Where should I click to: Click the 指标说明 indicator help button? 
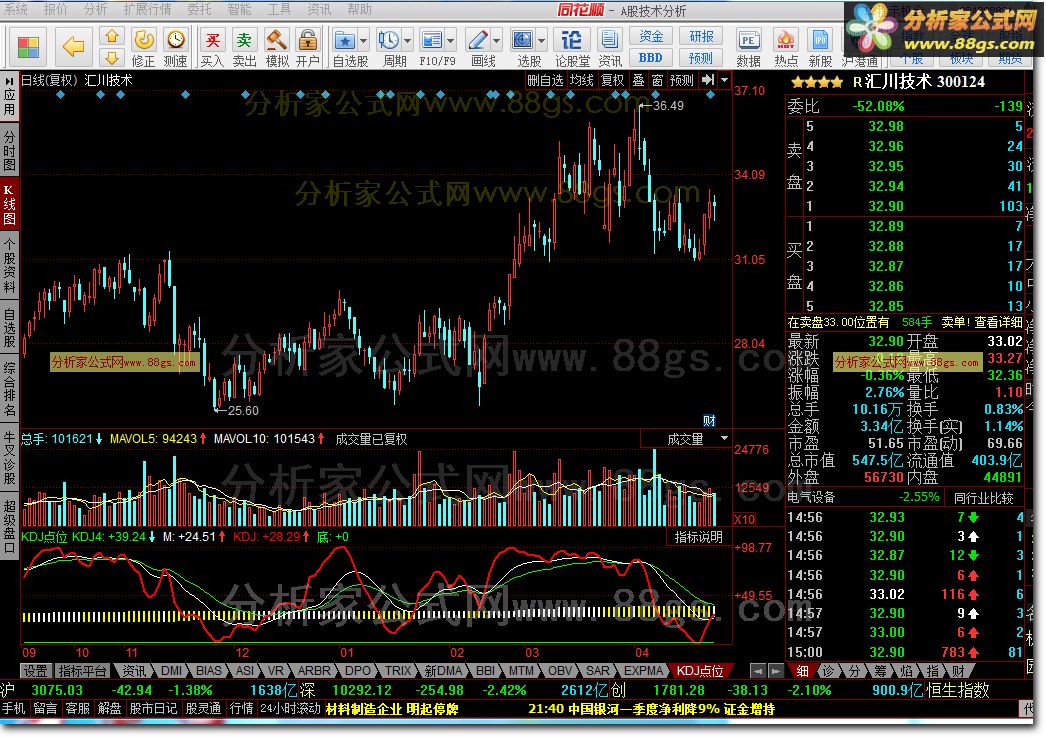[x=698, y=537]
